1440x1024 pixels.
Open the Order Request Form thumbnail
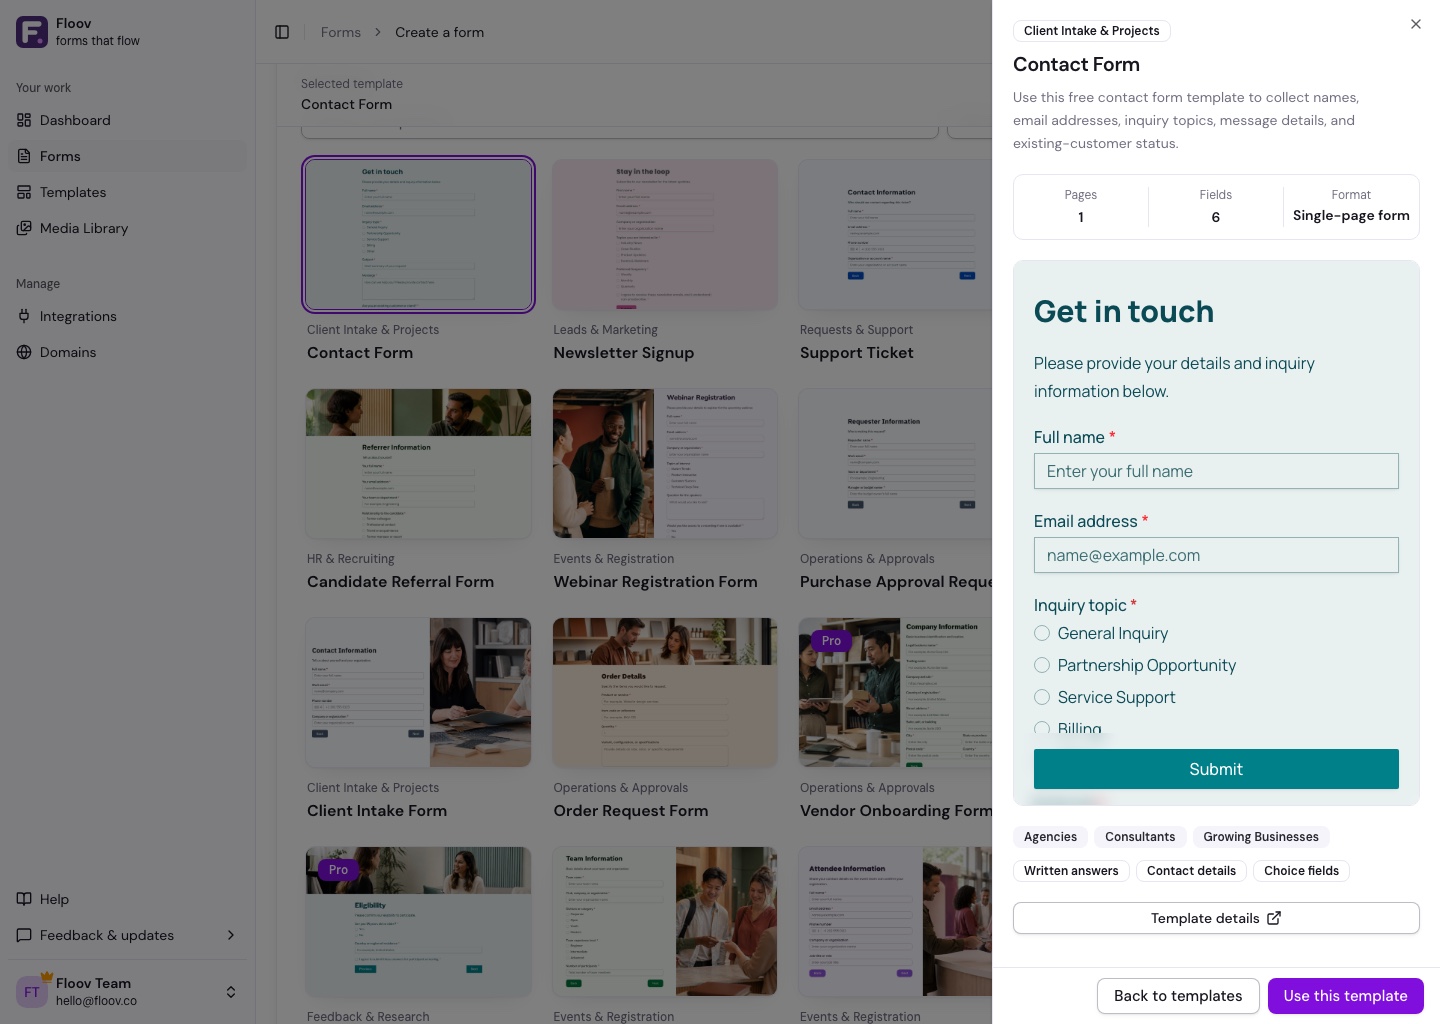click(x=665, y=693)
